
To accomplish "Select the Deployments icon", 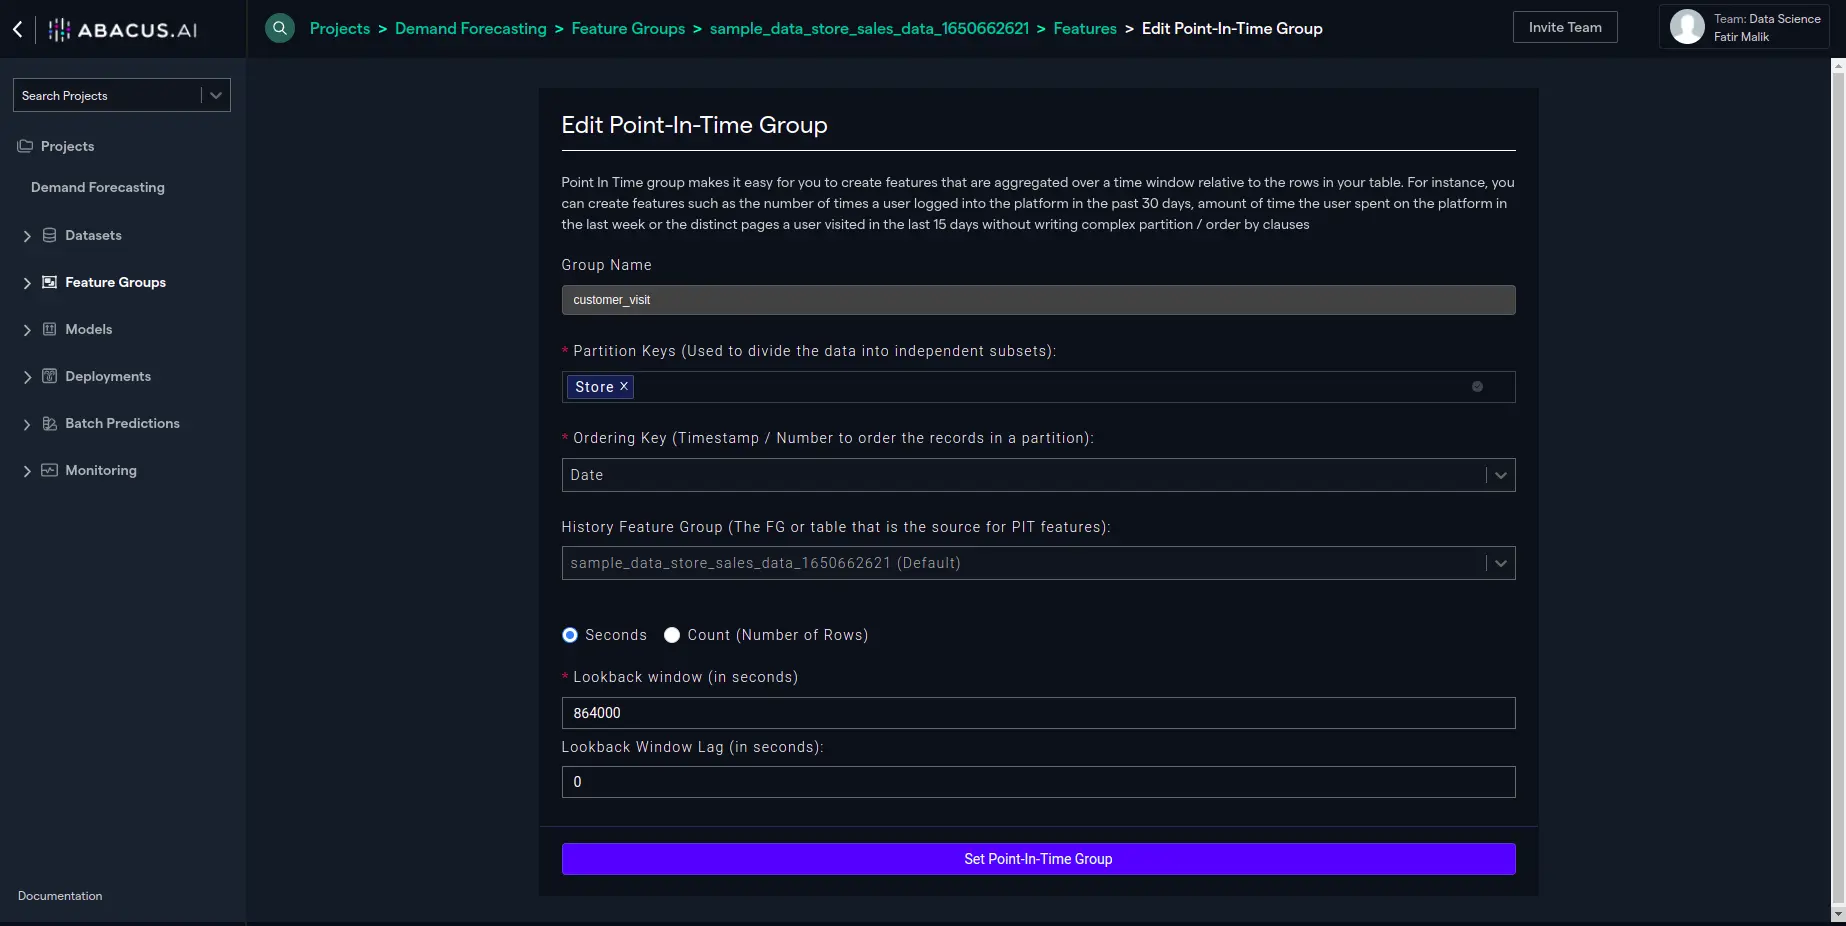I will point(50,376).
